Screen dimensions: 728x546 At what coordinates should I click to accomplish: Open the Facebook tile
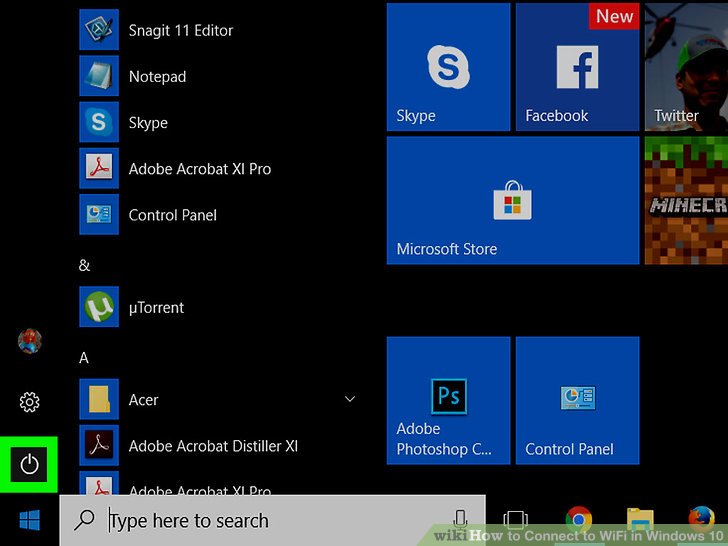[x=578, y=67]
